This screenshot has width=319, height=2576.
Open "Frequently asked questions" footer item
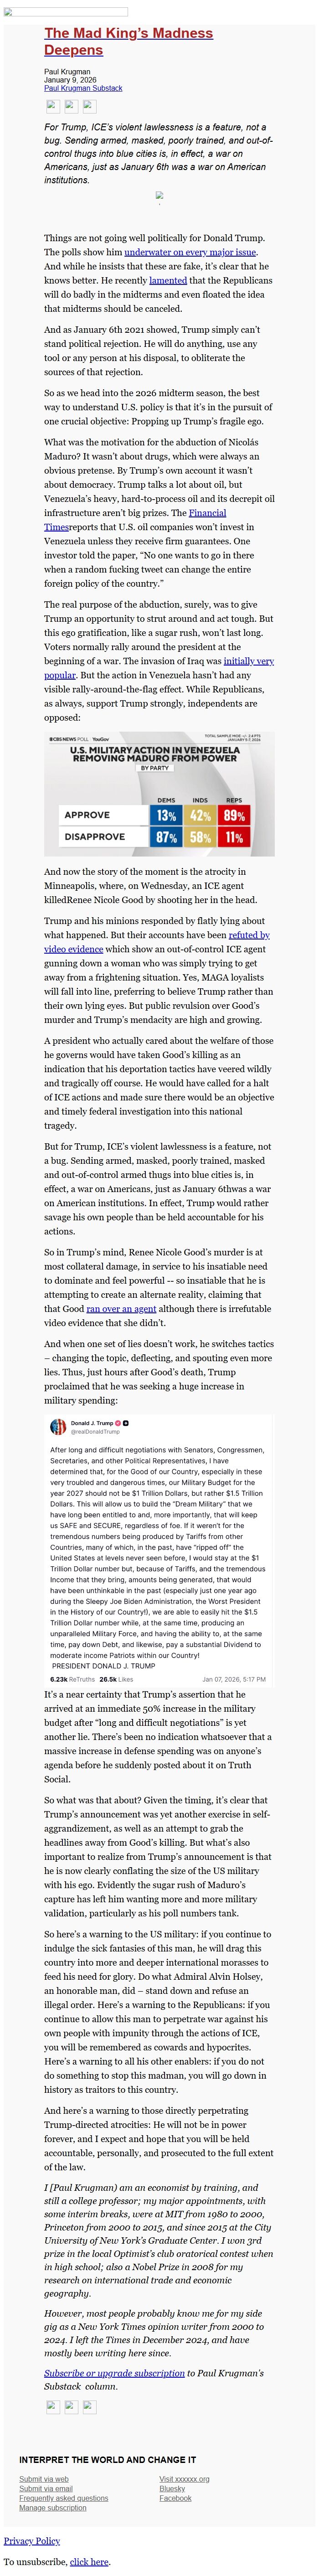63,2497
